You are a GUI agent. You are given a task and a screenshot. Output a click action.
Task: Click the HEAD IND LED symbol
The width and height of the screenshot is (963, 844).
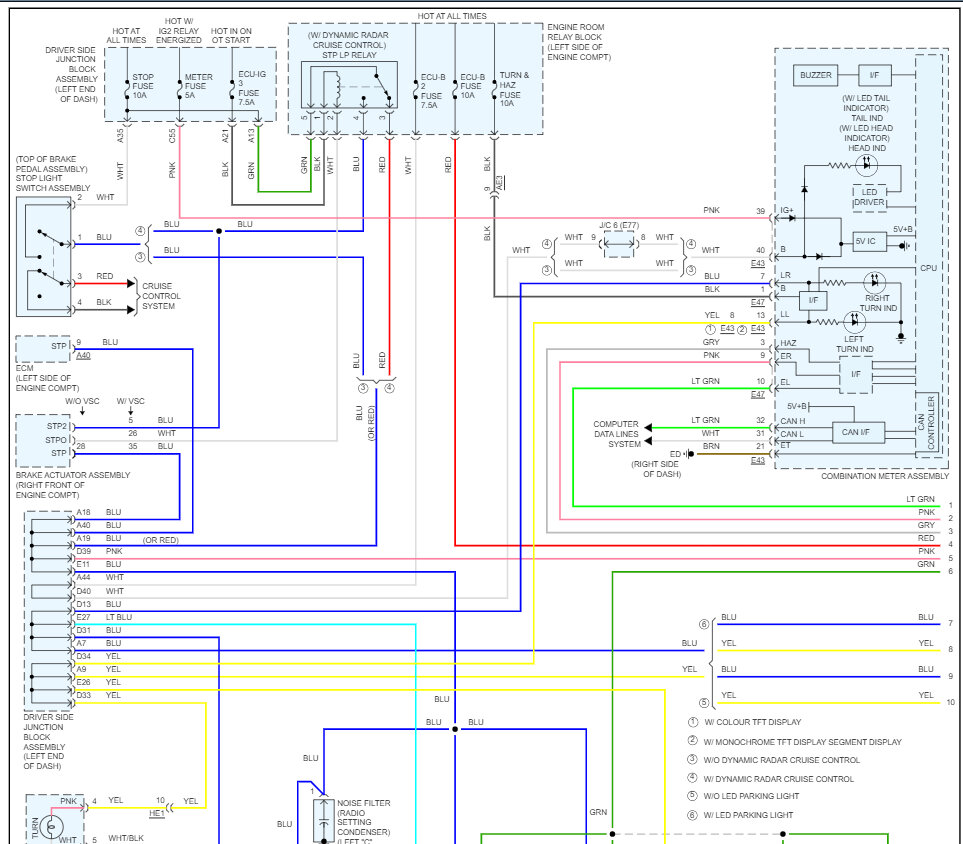[867, 164]
